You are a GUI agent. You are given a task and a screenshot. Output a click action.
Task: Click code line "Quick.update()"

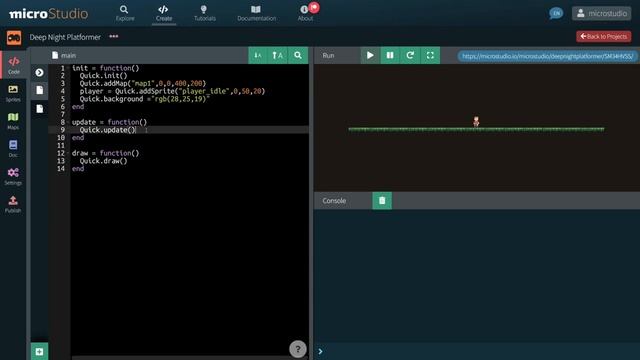107,130
